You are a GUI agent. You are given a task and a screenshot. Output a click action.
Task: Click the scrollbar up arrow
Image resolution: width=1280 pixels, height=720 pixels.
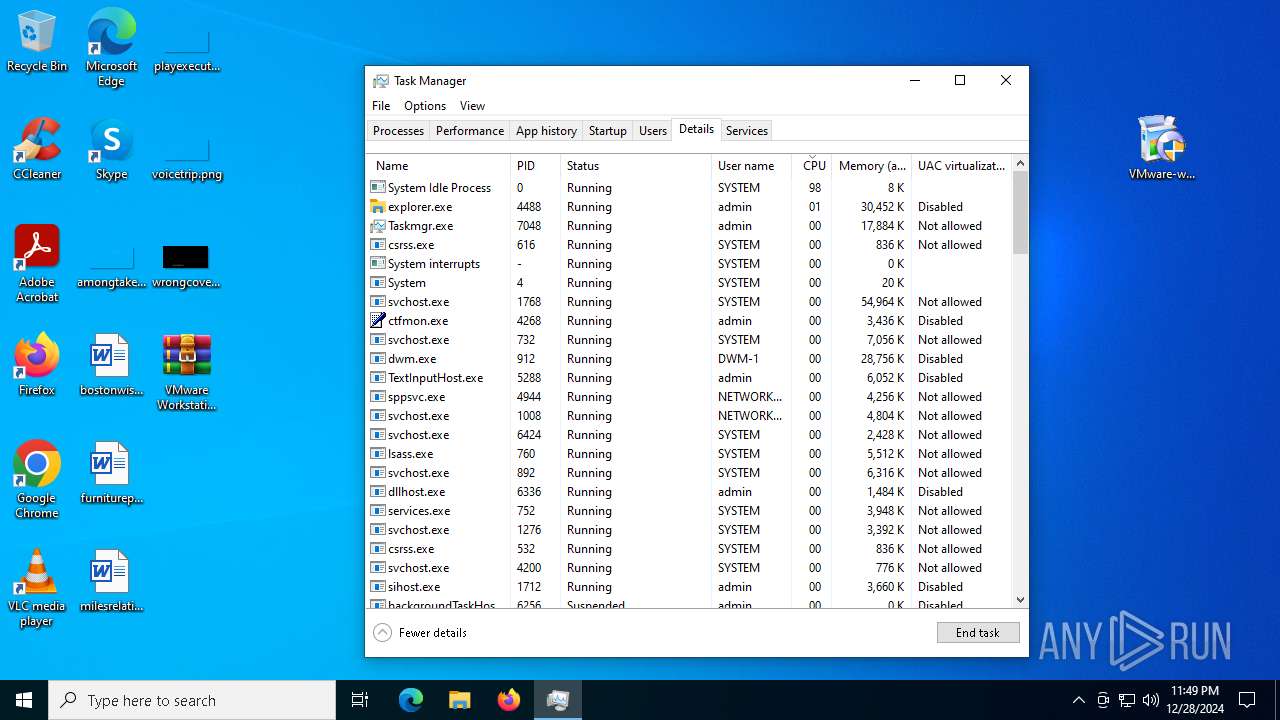click(x=1020, y=163)
